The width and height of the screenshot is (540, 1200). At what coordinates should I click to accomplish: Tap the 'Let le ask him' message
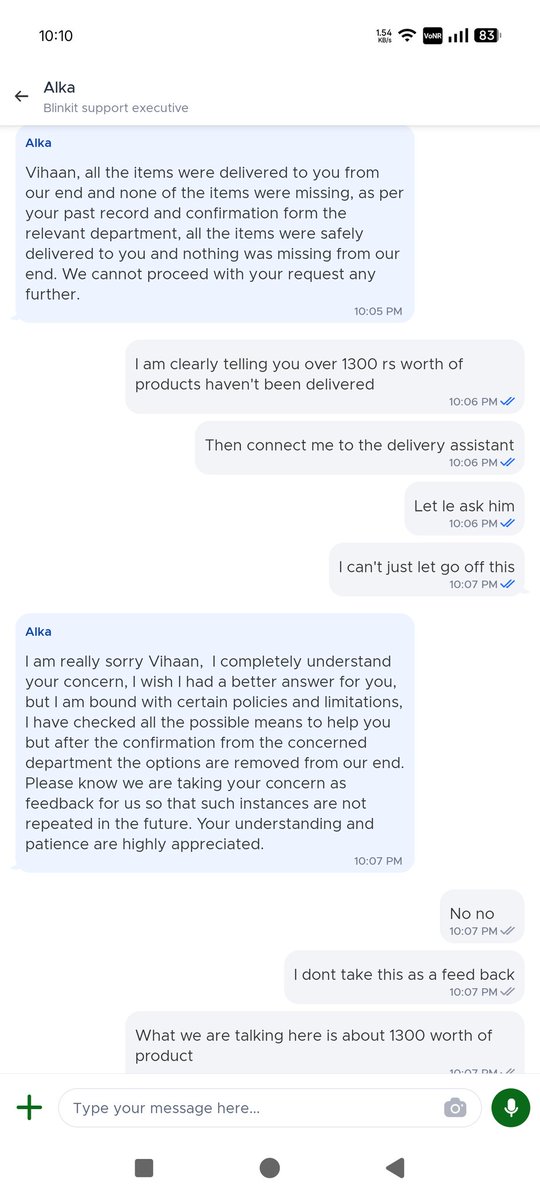point(464,508)
